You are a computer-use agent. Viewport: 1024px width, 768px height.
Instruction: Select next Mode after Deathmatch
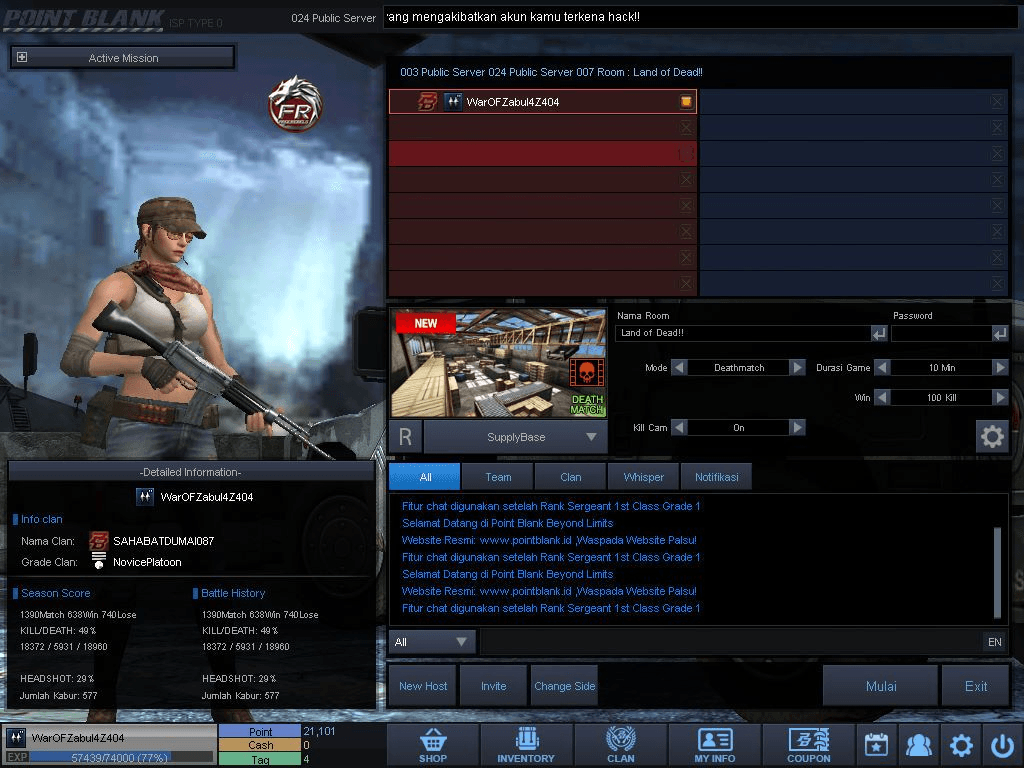797,368
